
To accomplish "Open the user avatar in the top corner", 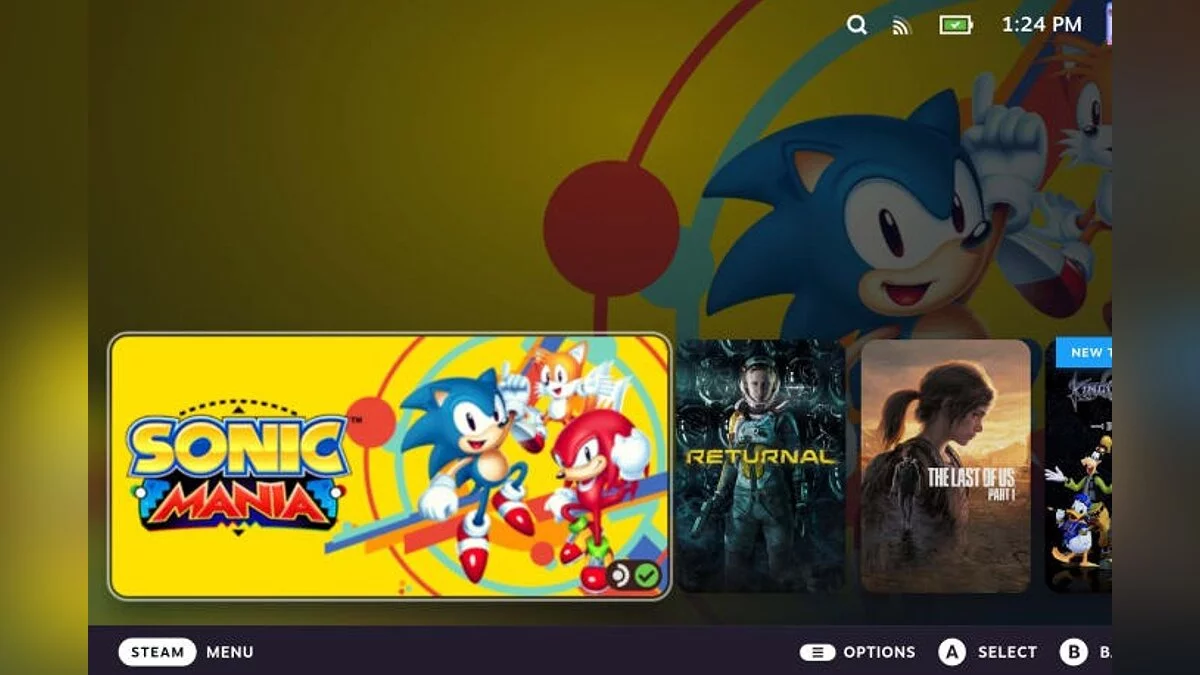I will tap(1109, 24).
